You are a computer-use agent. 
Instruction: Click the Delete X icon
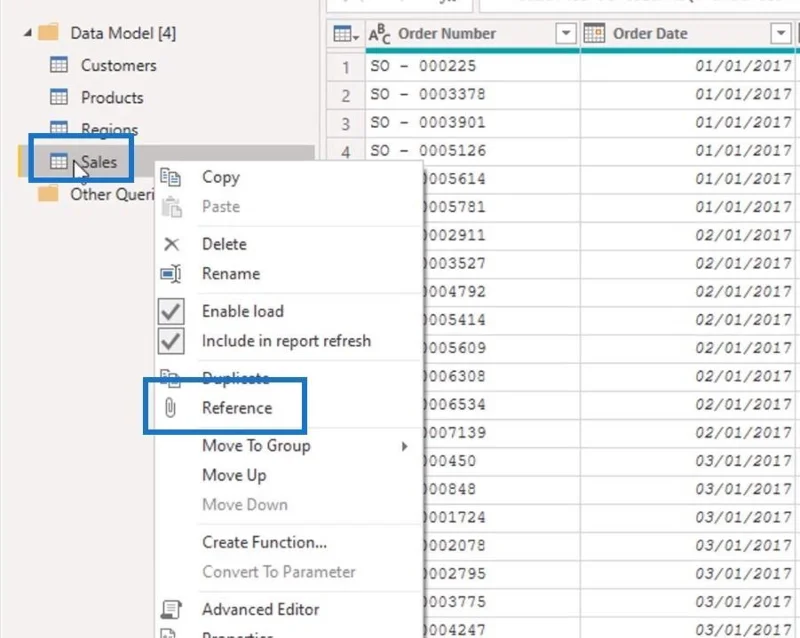tap(171, 244)
